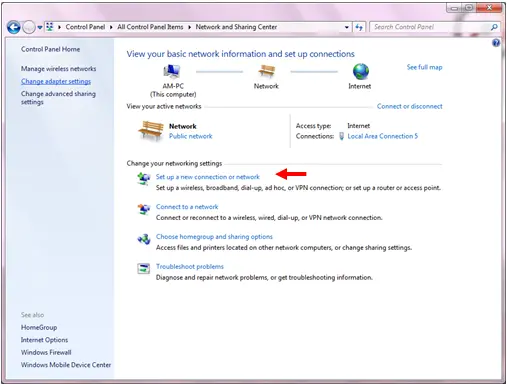Viewport: 507px width, 384px height.
Task: Open HomeGroup under See also
Action: pyautogui.click(x=39, y=327)
